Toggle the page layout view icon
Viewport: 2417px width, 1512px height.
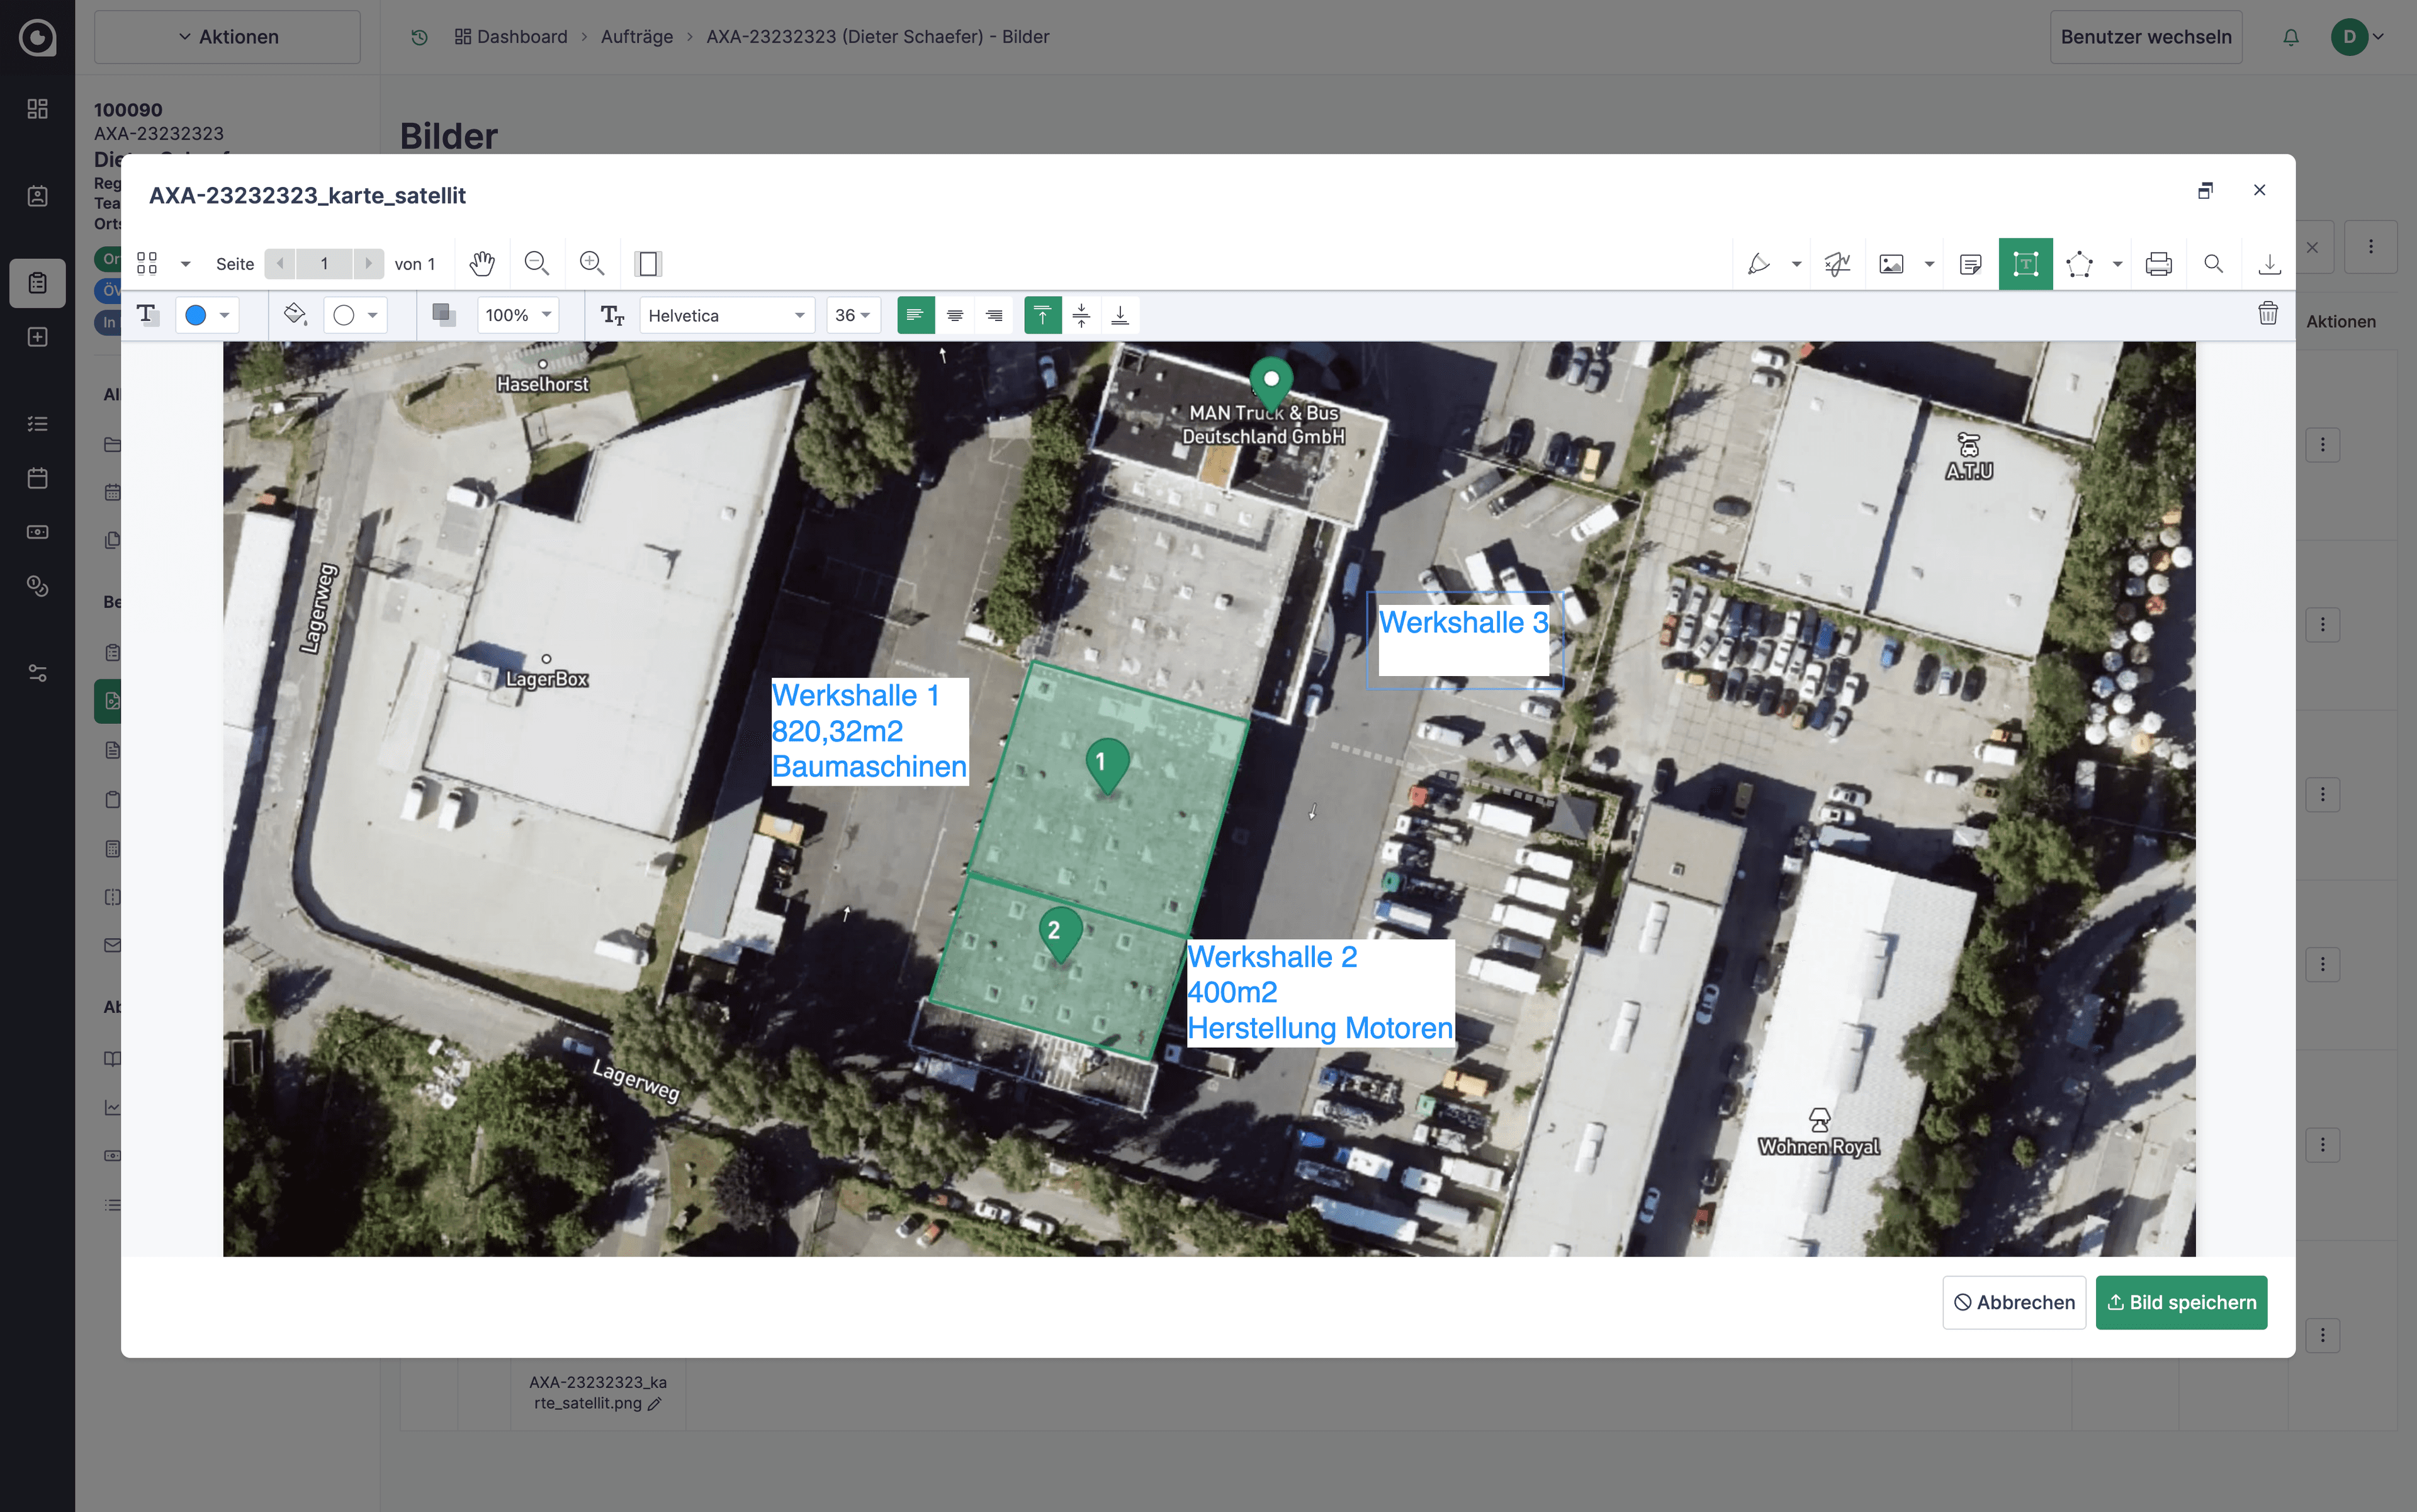(648, 264)
